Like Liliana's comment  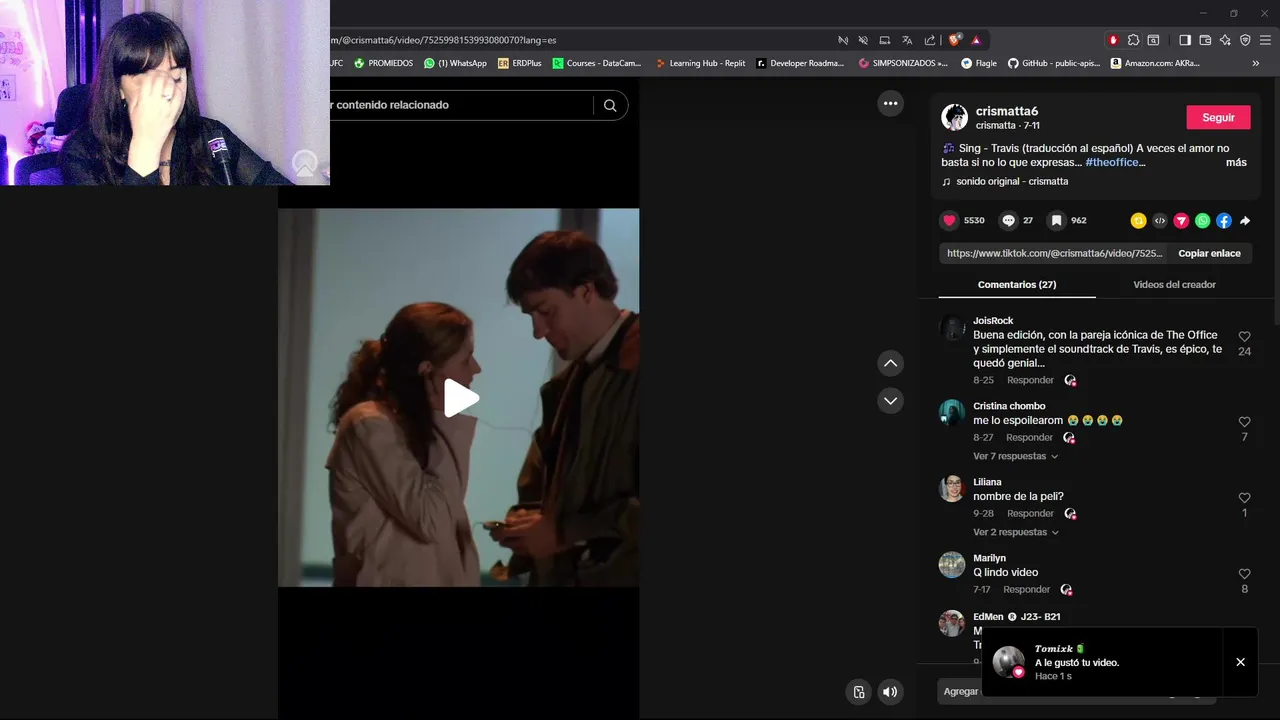click(x=1244, y=498)
